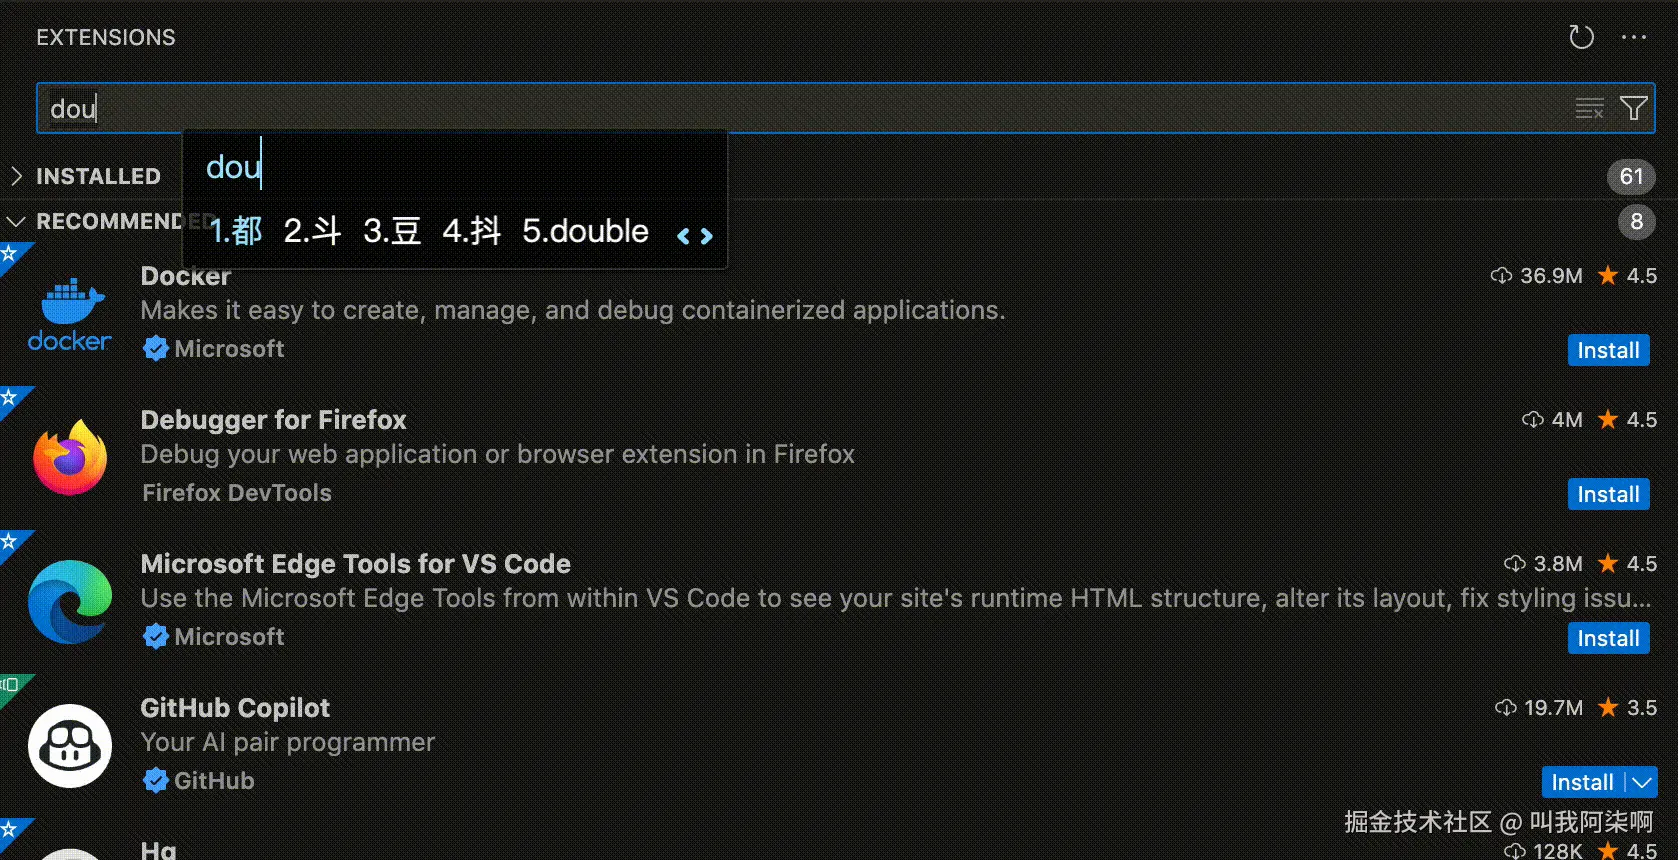Screen dimensions: 1678x860
Task: Select IME candidate 5 'double'
Action: (585, 231)
